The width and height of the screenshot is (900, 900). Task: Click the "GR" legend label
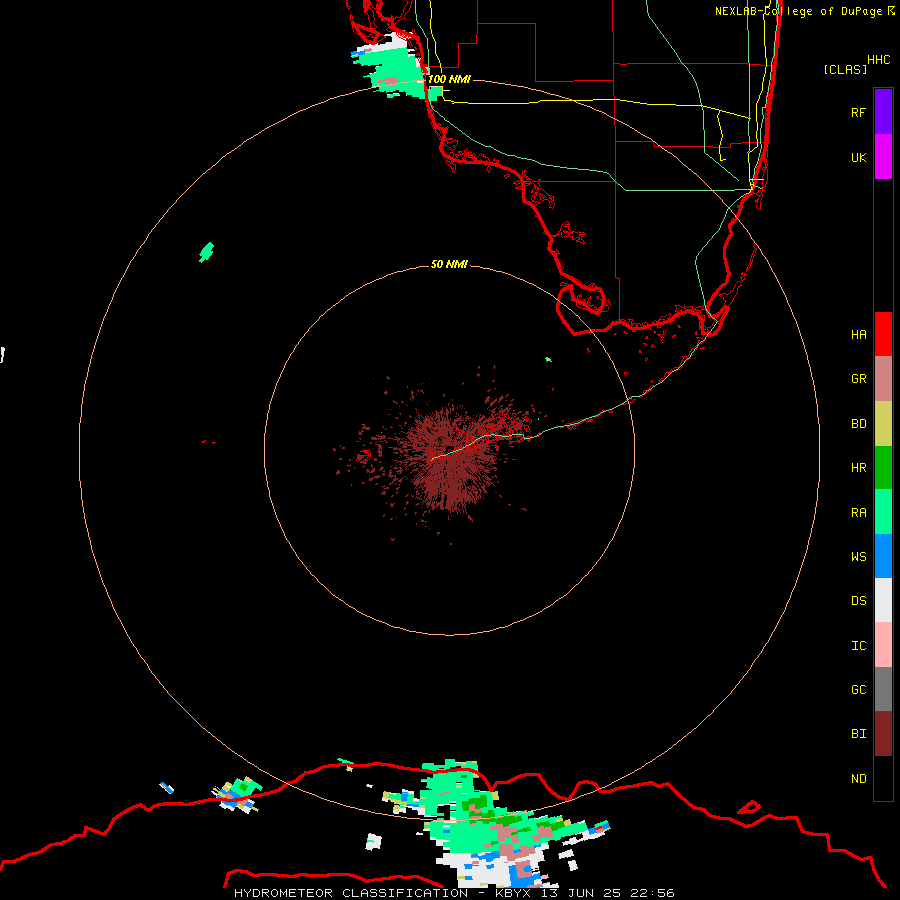pos(858,379)
